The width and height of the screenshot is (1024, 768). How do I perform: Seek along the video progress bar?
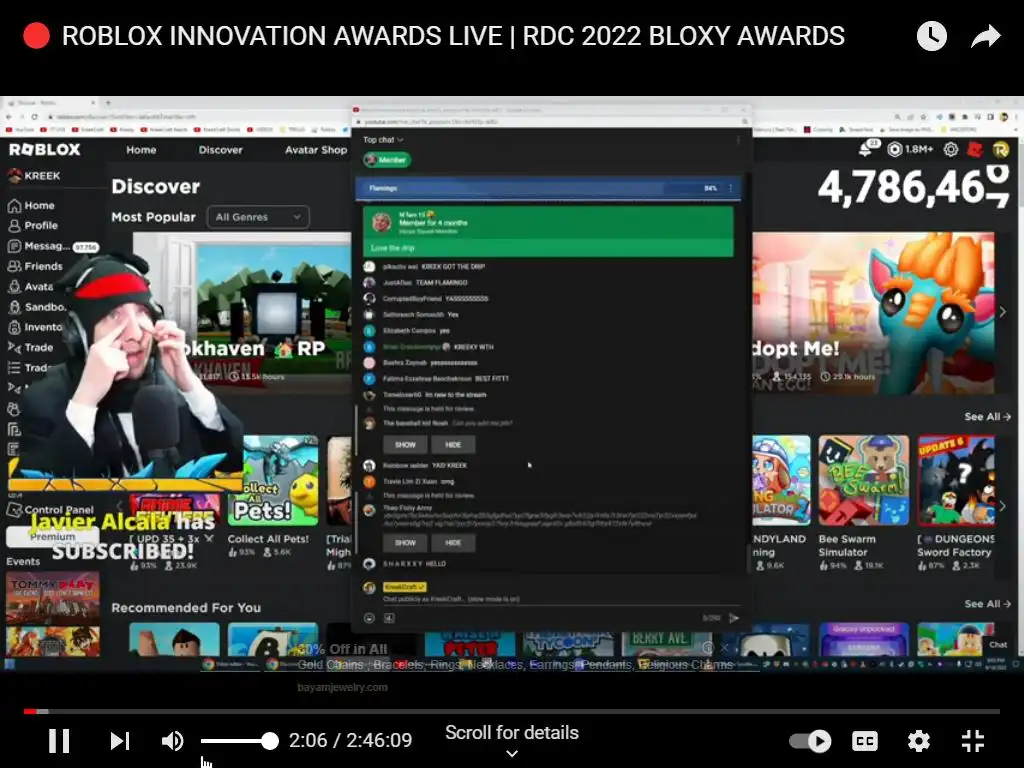pos(511,711)
